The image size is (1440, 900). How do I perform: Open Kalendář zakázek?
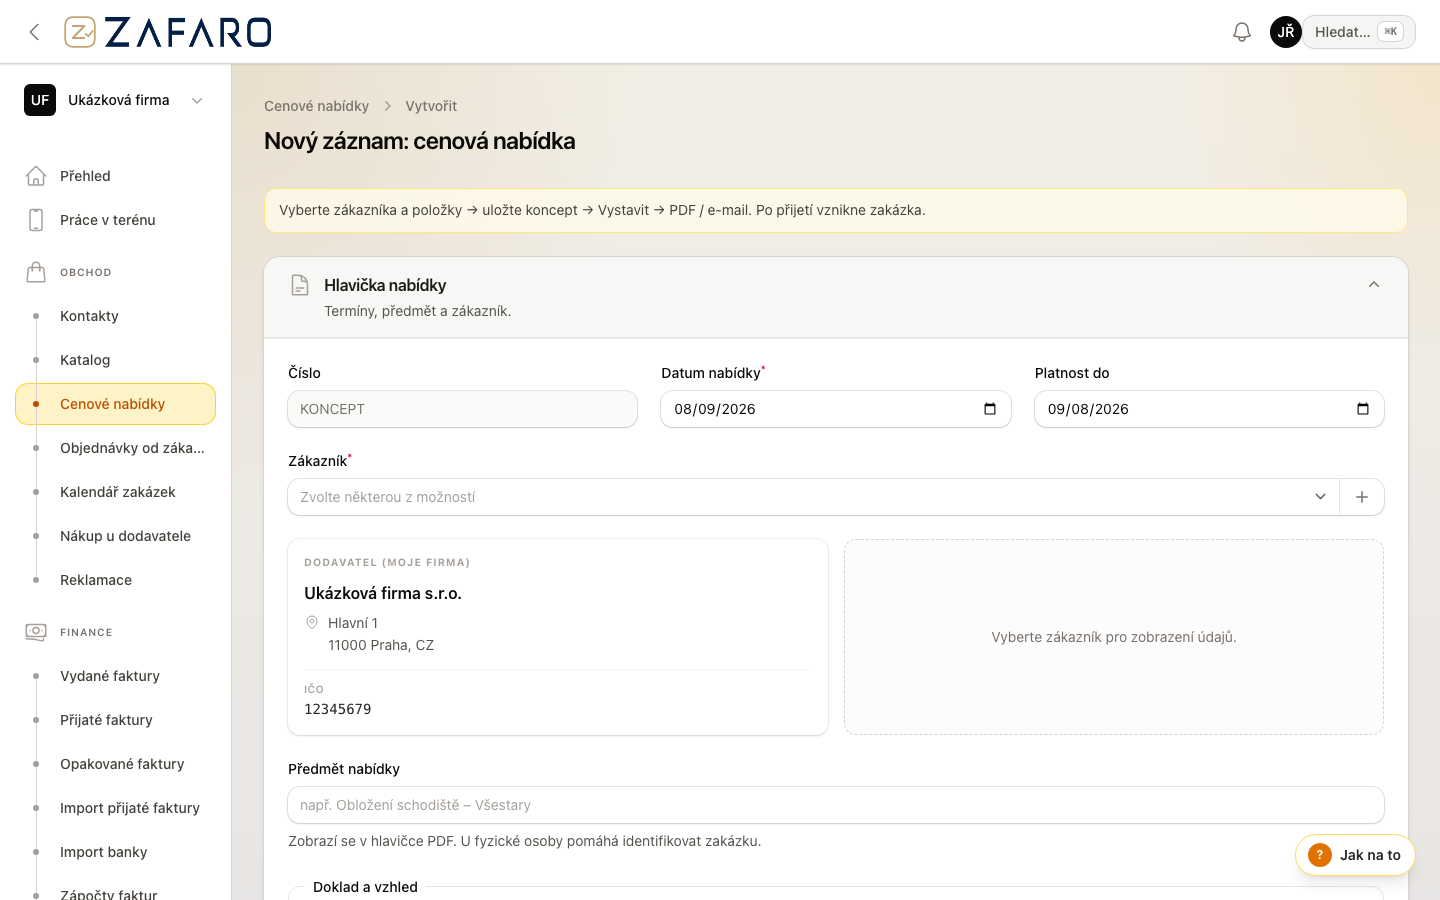tap(116, 492)
